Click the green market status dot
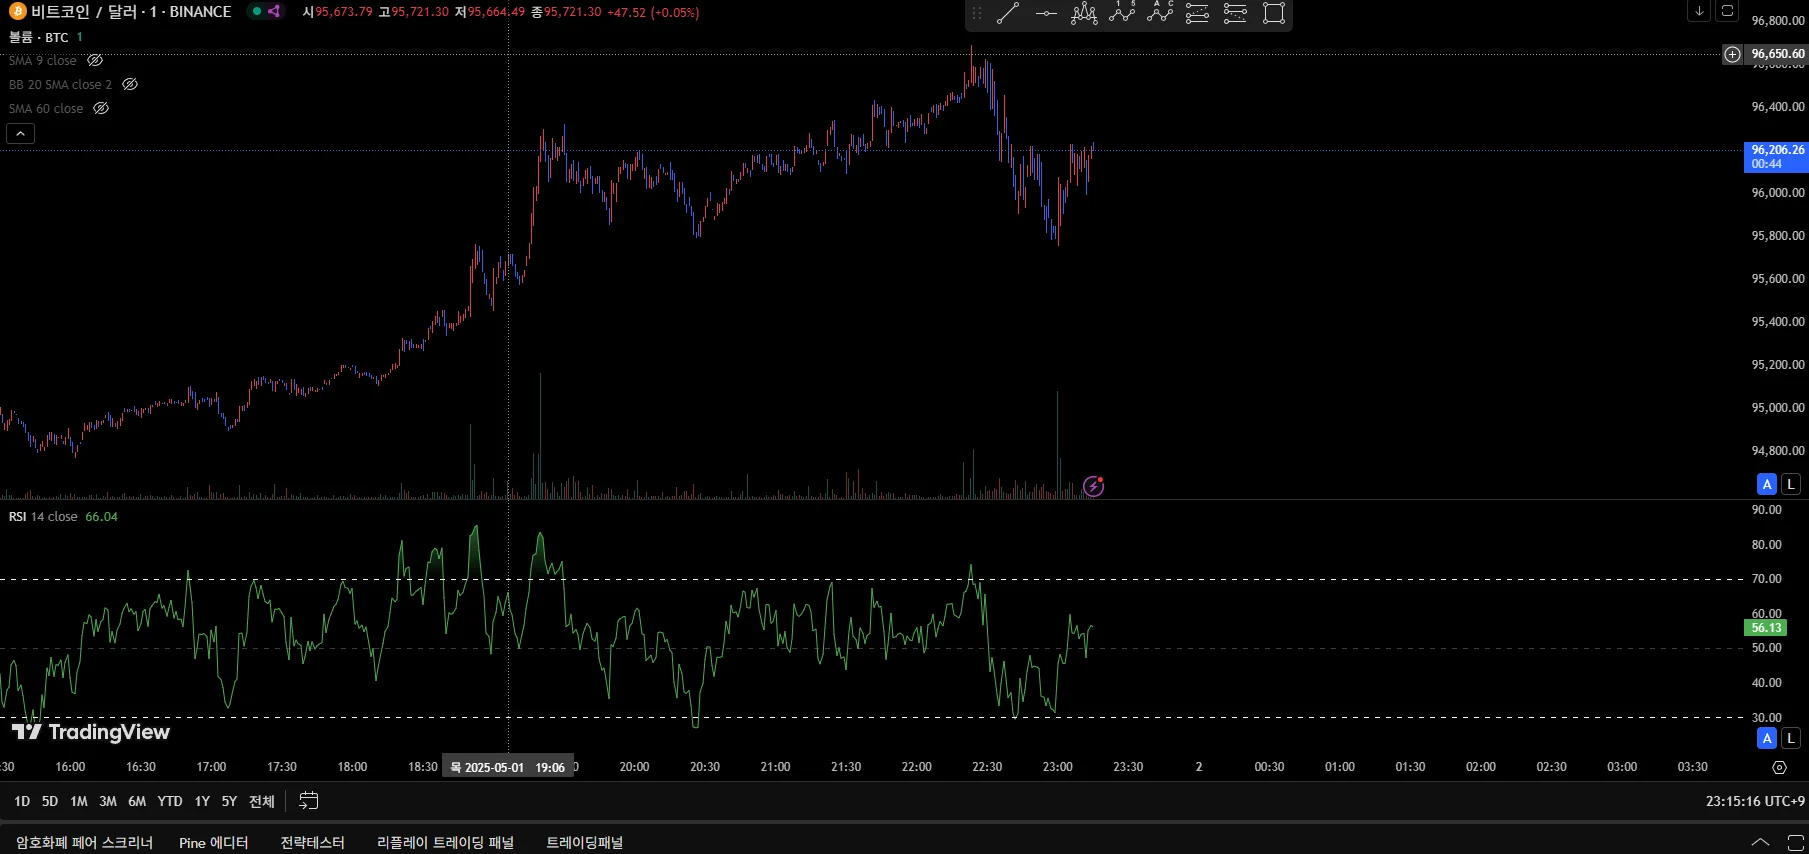 (x=257, y=12)
